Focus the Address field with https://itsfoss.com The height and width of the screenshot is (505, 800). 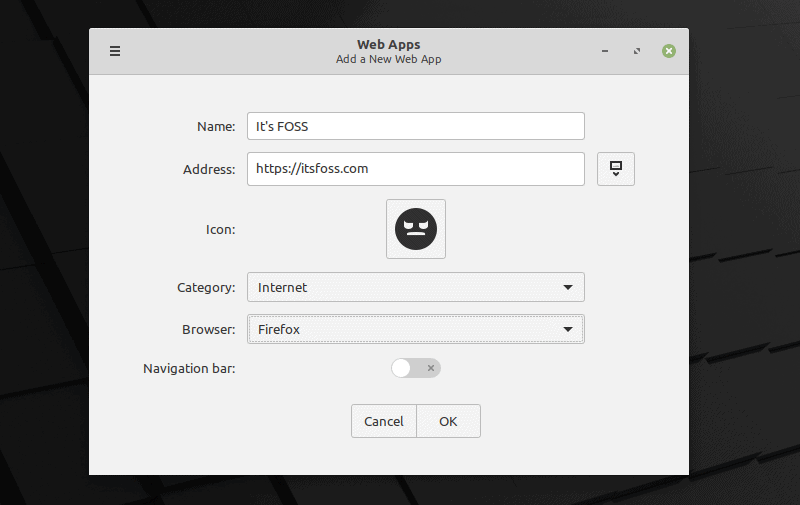pos(416,169)
